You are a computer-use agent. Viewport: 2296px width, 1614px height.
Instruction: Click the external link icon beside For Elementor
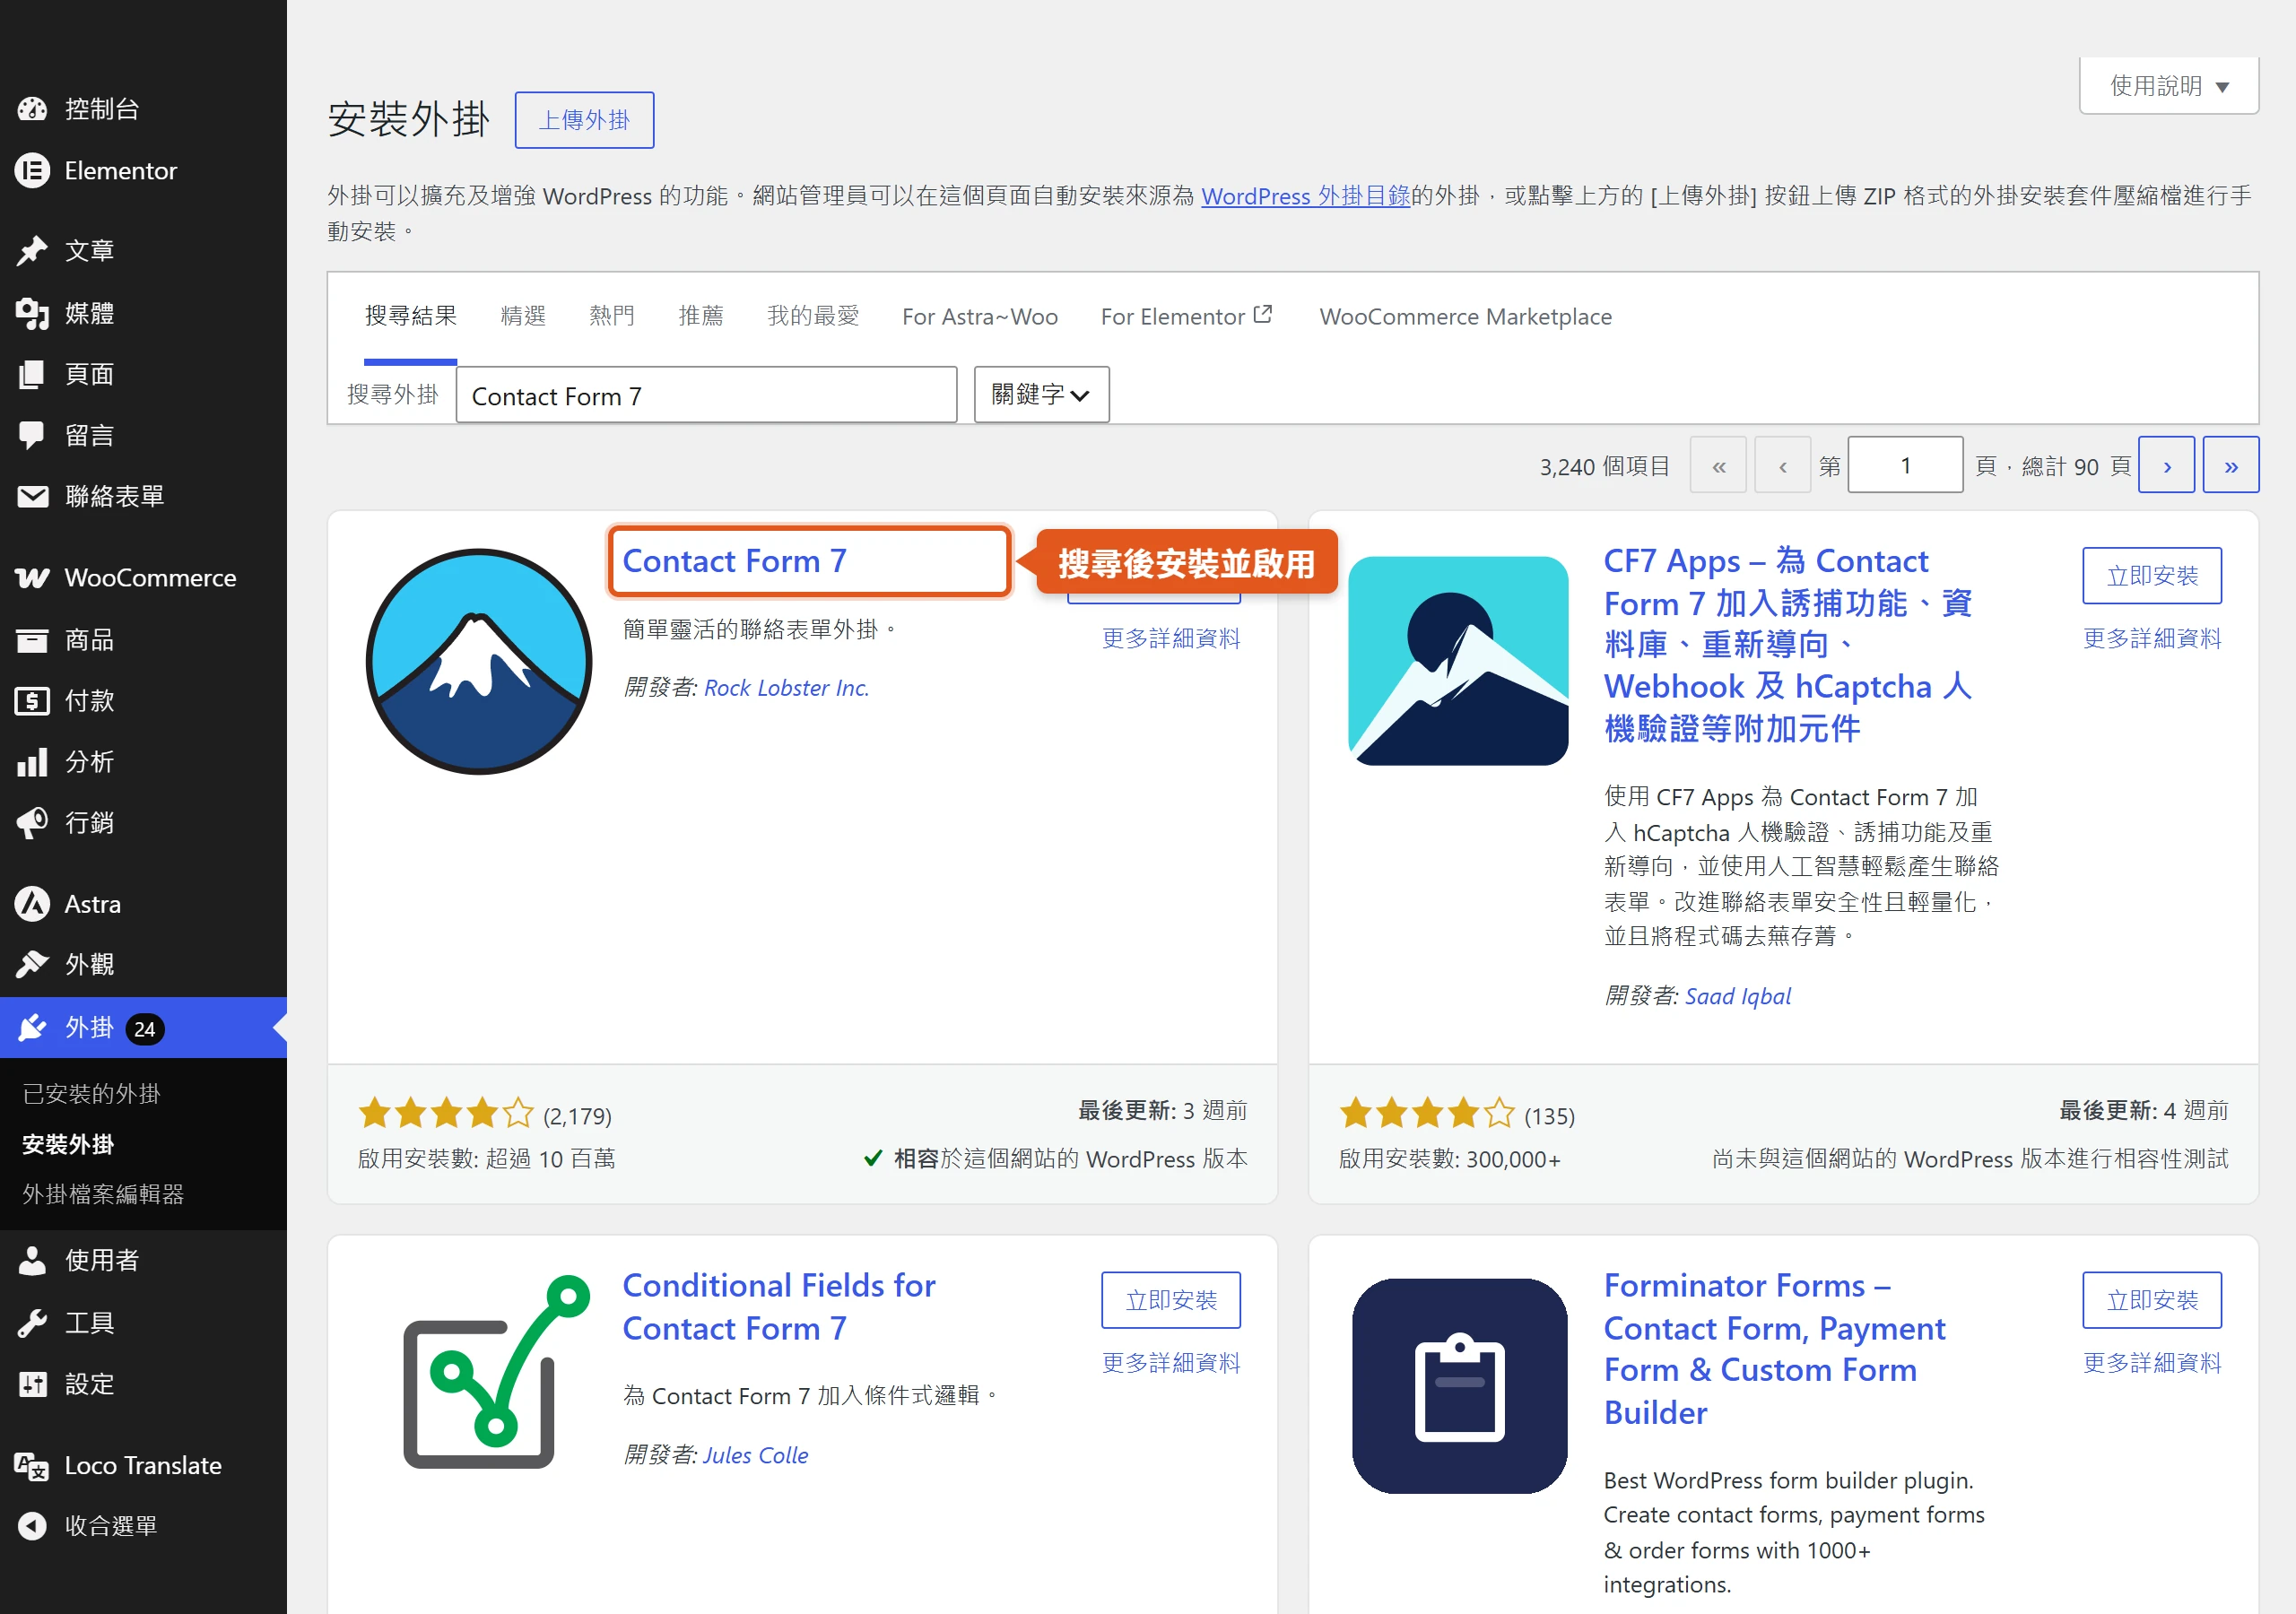tap(1263, 314)
